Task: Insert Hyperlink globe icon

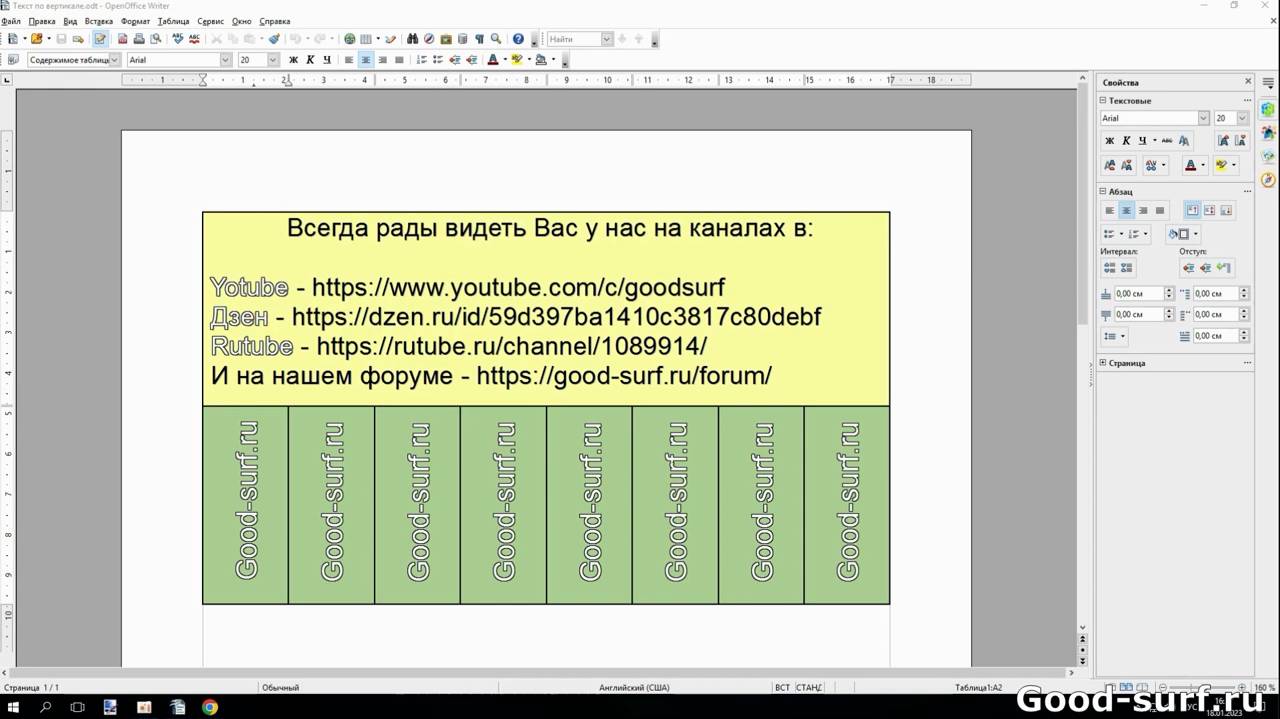Action: 350,39
